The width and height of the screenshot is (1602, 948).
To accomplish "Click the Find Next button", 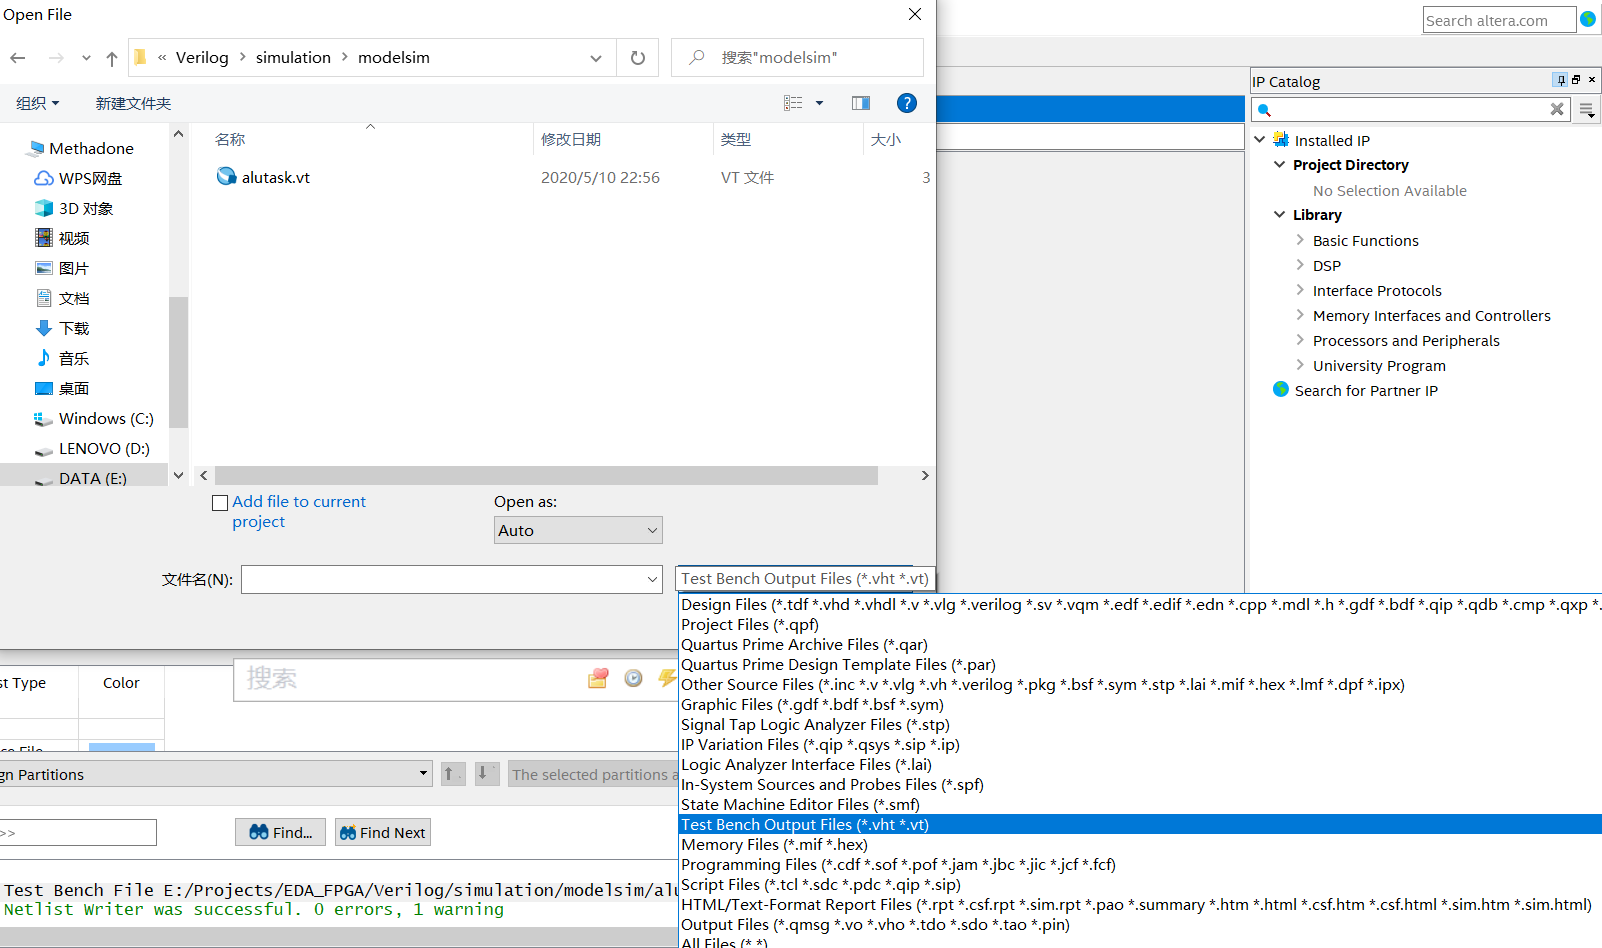I will coord(382,832).
